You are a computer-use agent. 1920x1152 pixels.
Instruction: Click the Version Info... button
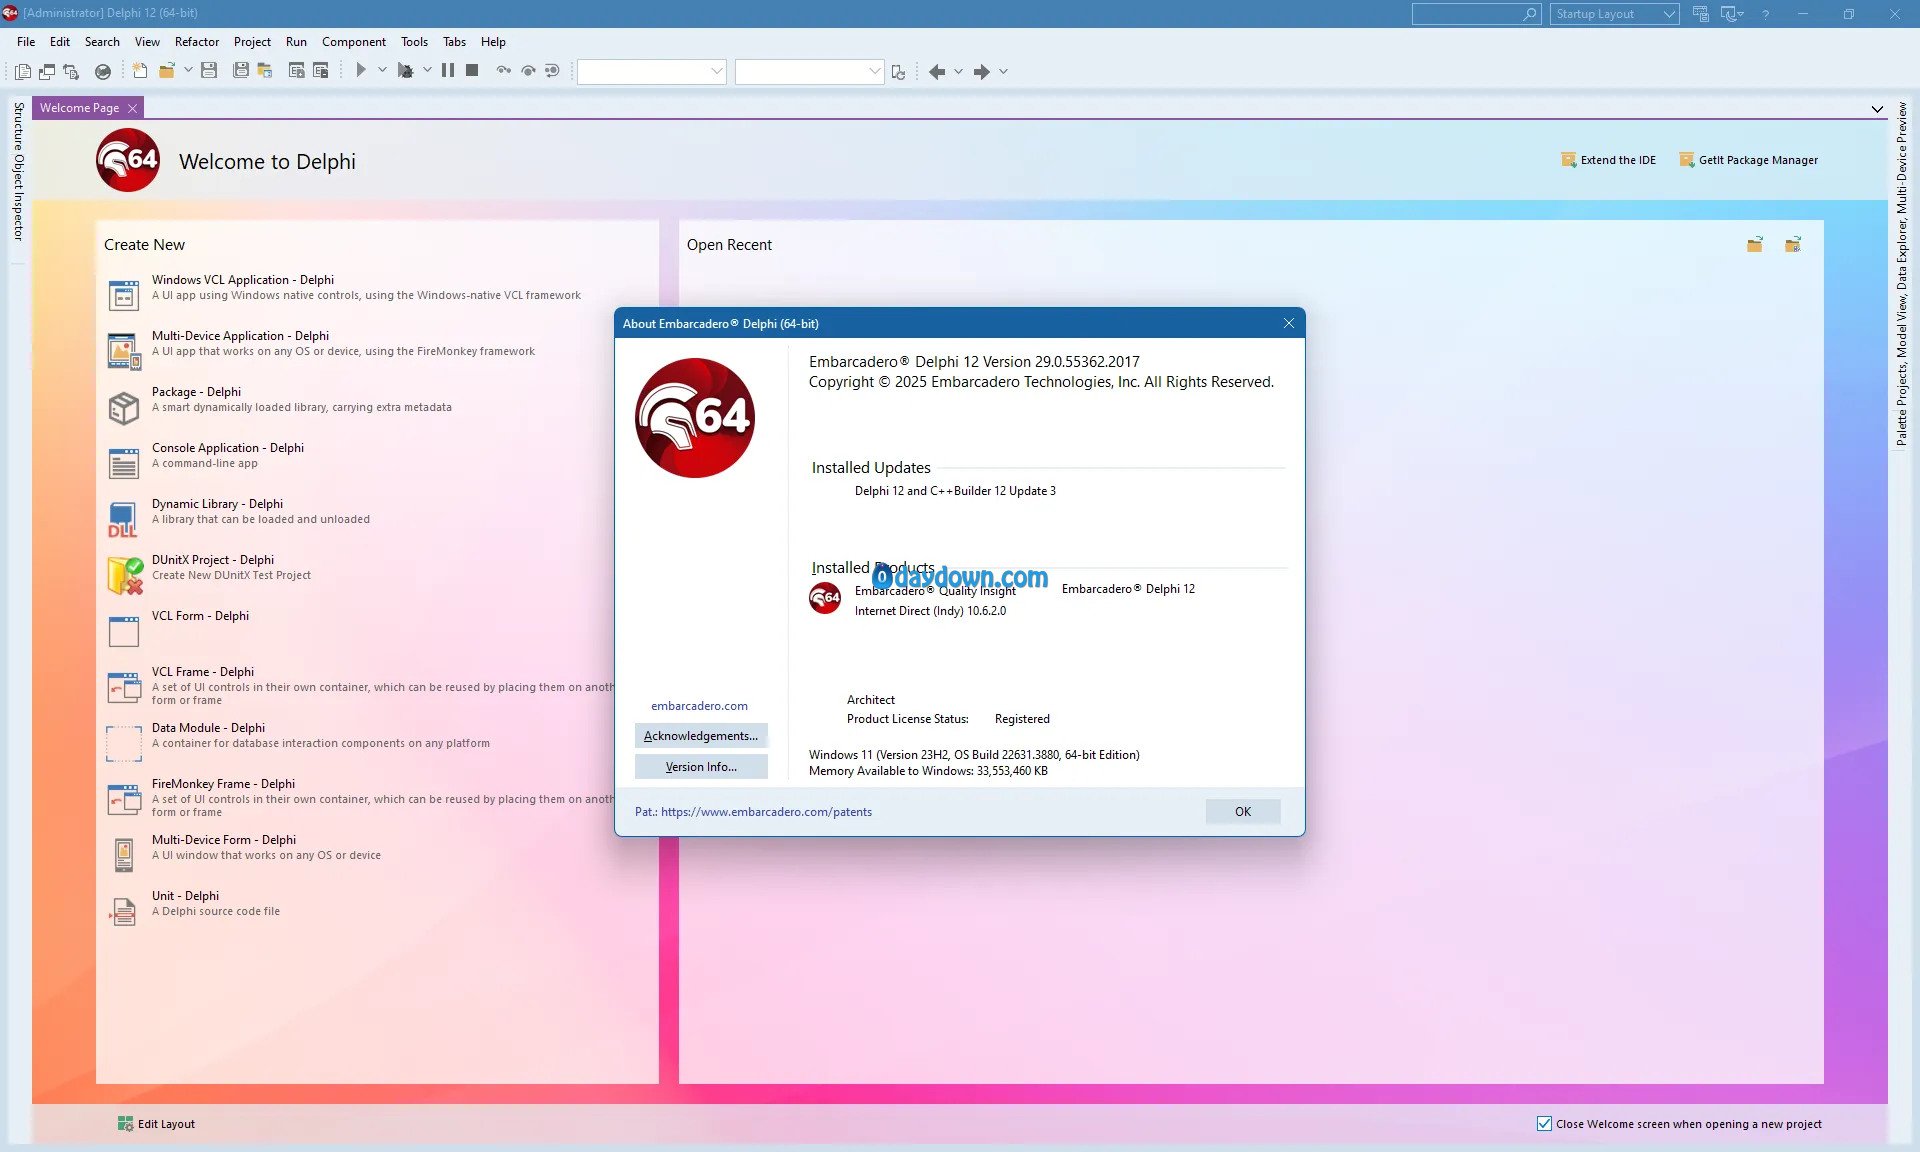point(700,767)
